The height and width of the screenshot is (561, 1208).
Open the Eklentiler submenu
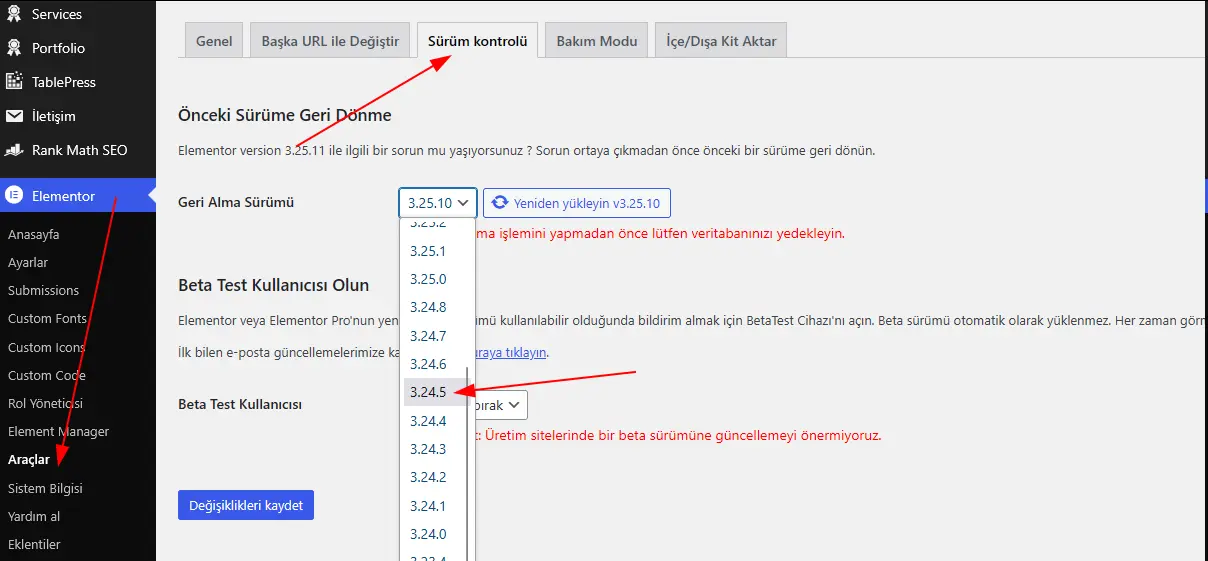(x=35, y=545)
